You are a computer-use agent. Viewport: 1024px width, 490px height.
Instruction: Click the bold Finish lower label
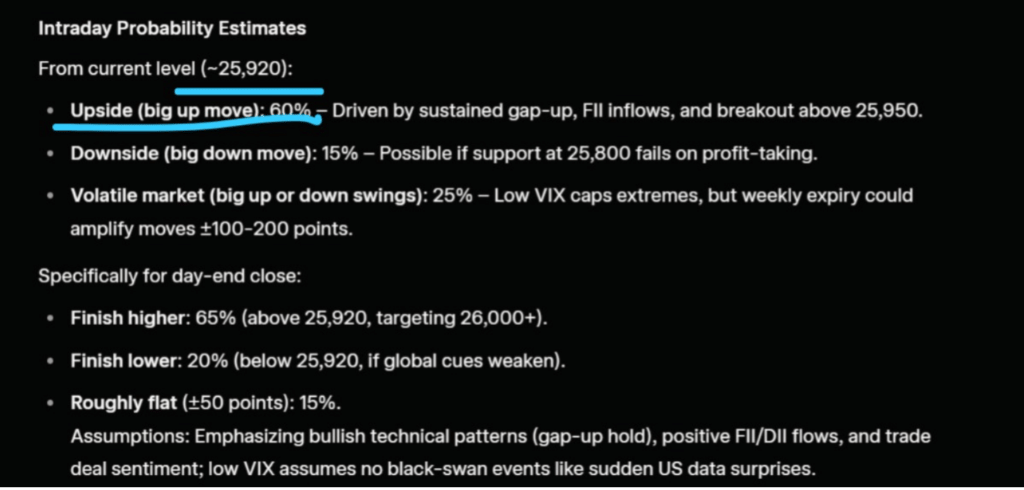[120, 360]
